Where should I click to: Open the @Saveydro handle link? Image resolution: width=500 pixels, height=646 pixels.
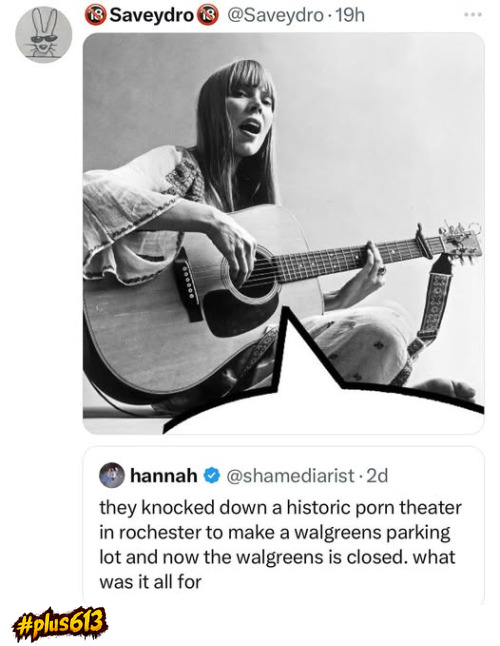pyautogui.click(x=276, y=16)
